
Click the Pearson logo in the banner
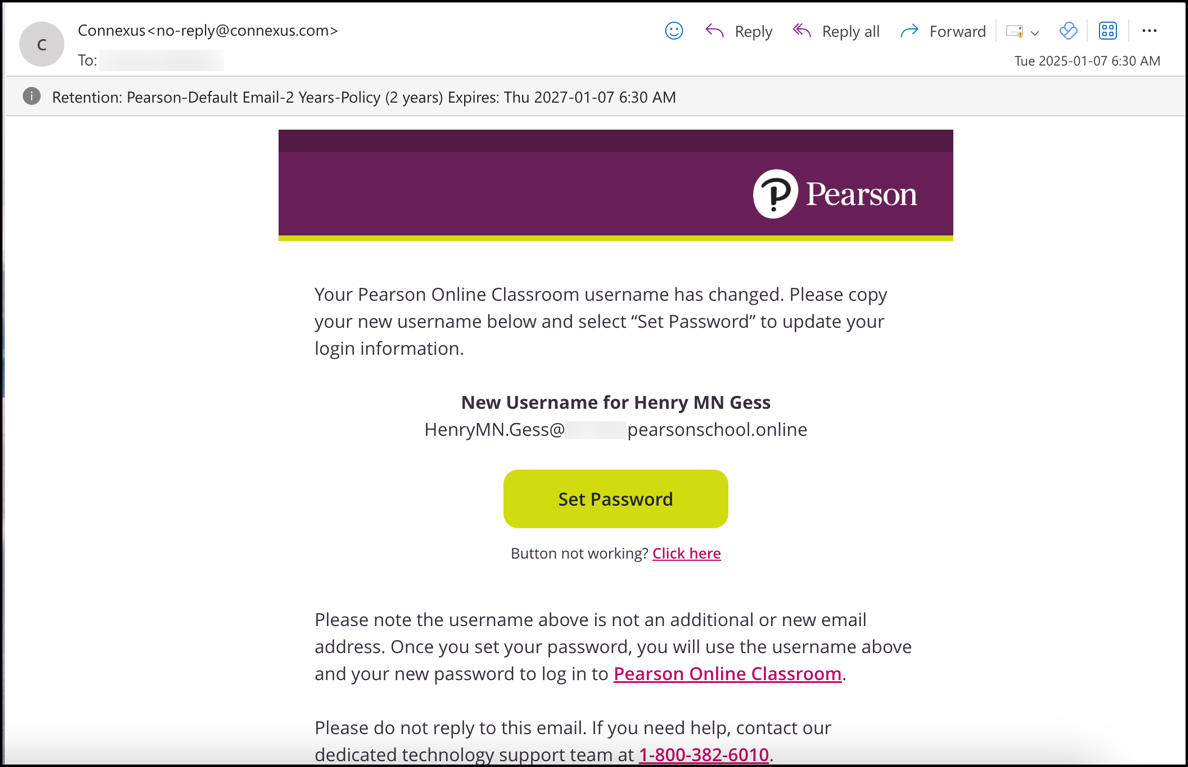pyautogui.click(x=835, y=194)
